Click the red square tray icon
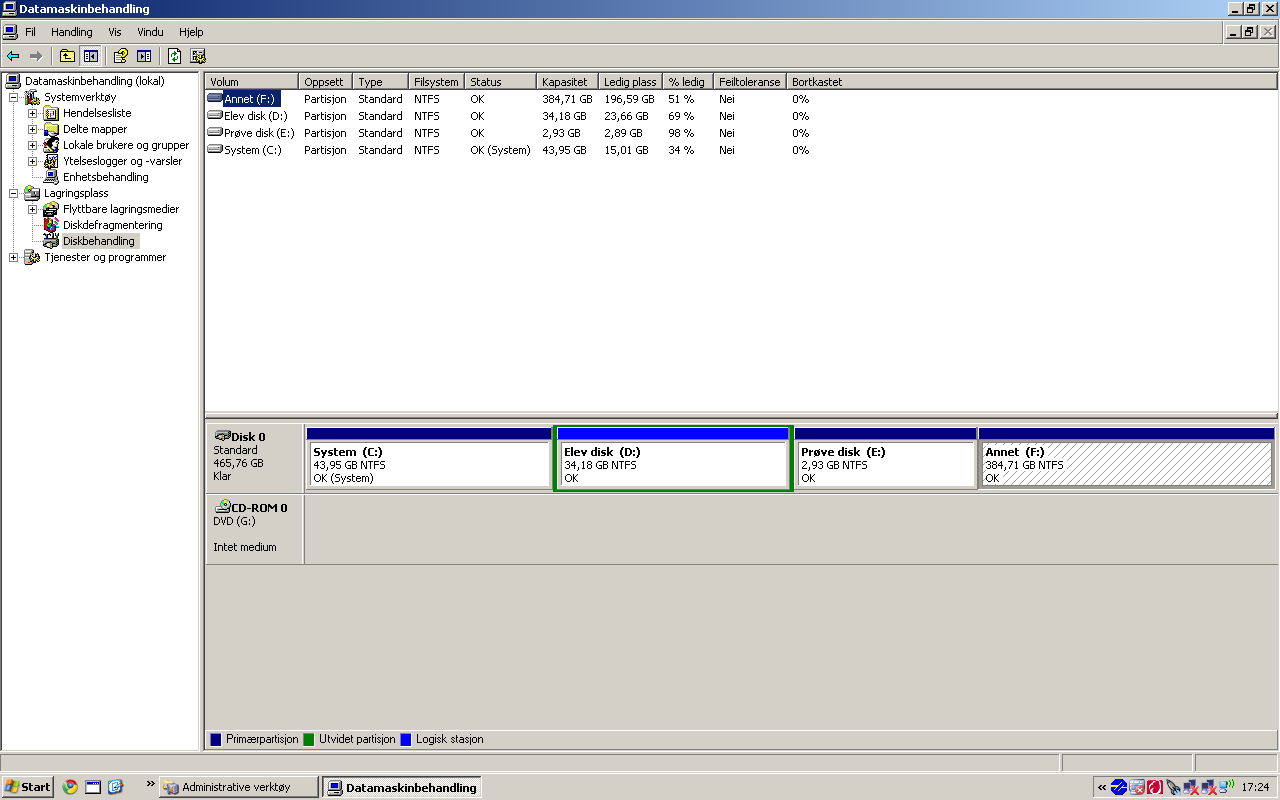 pyautogui.click(x=1155, y=788)
